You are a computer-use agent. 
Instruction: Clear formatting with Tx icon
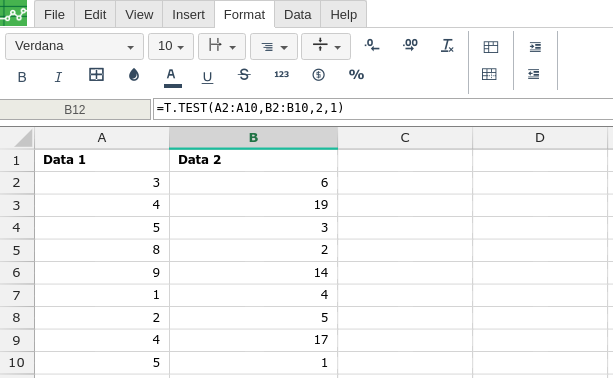coord(447,45)
